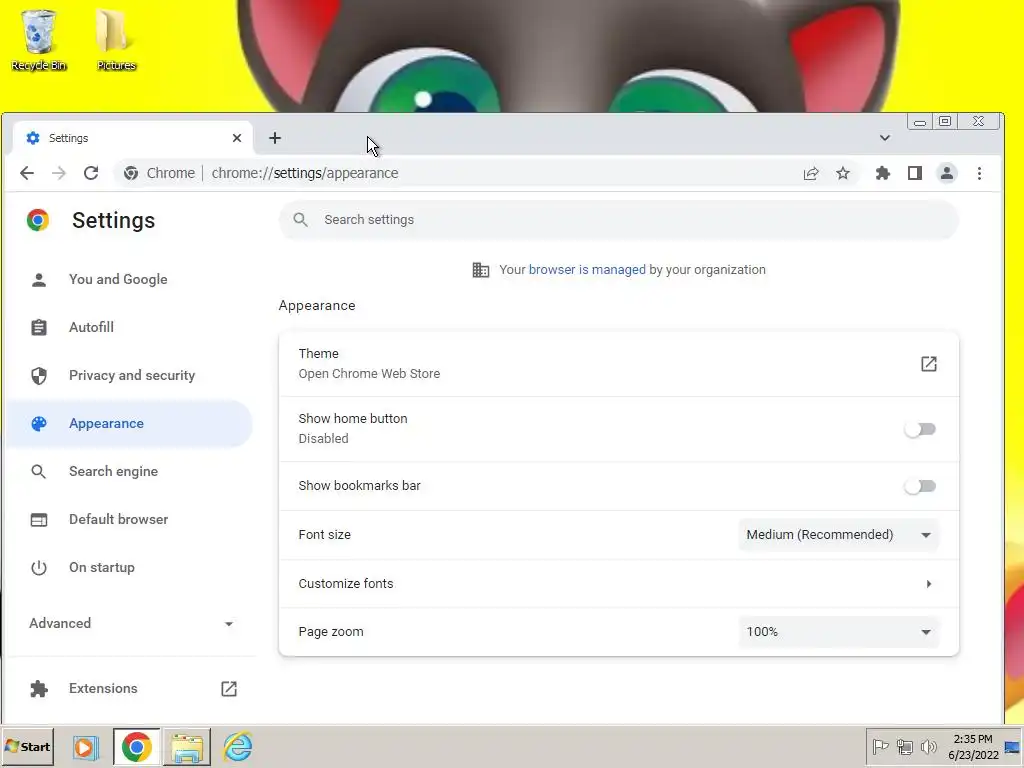
Task: Open the 'browser is managed' link
Action: point(587,270)
